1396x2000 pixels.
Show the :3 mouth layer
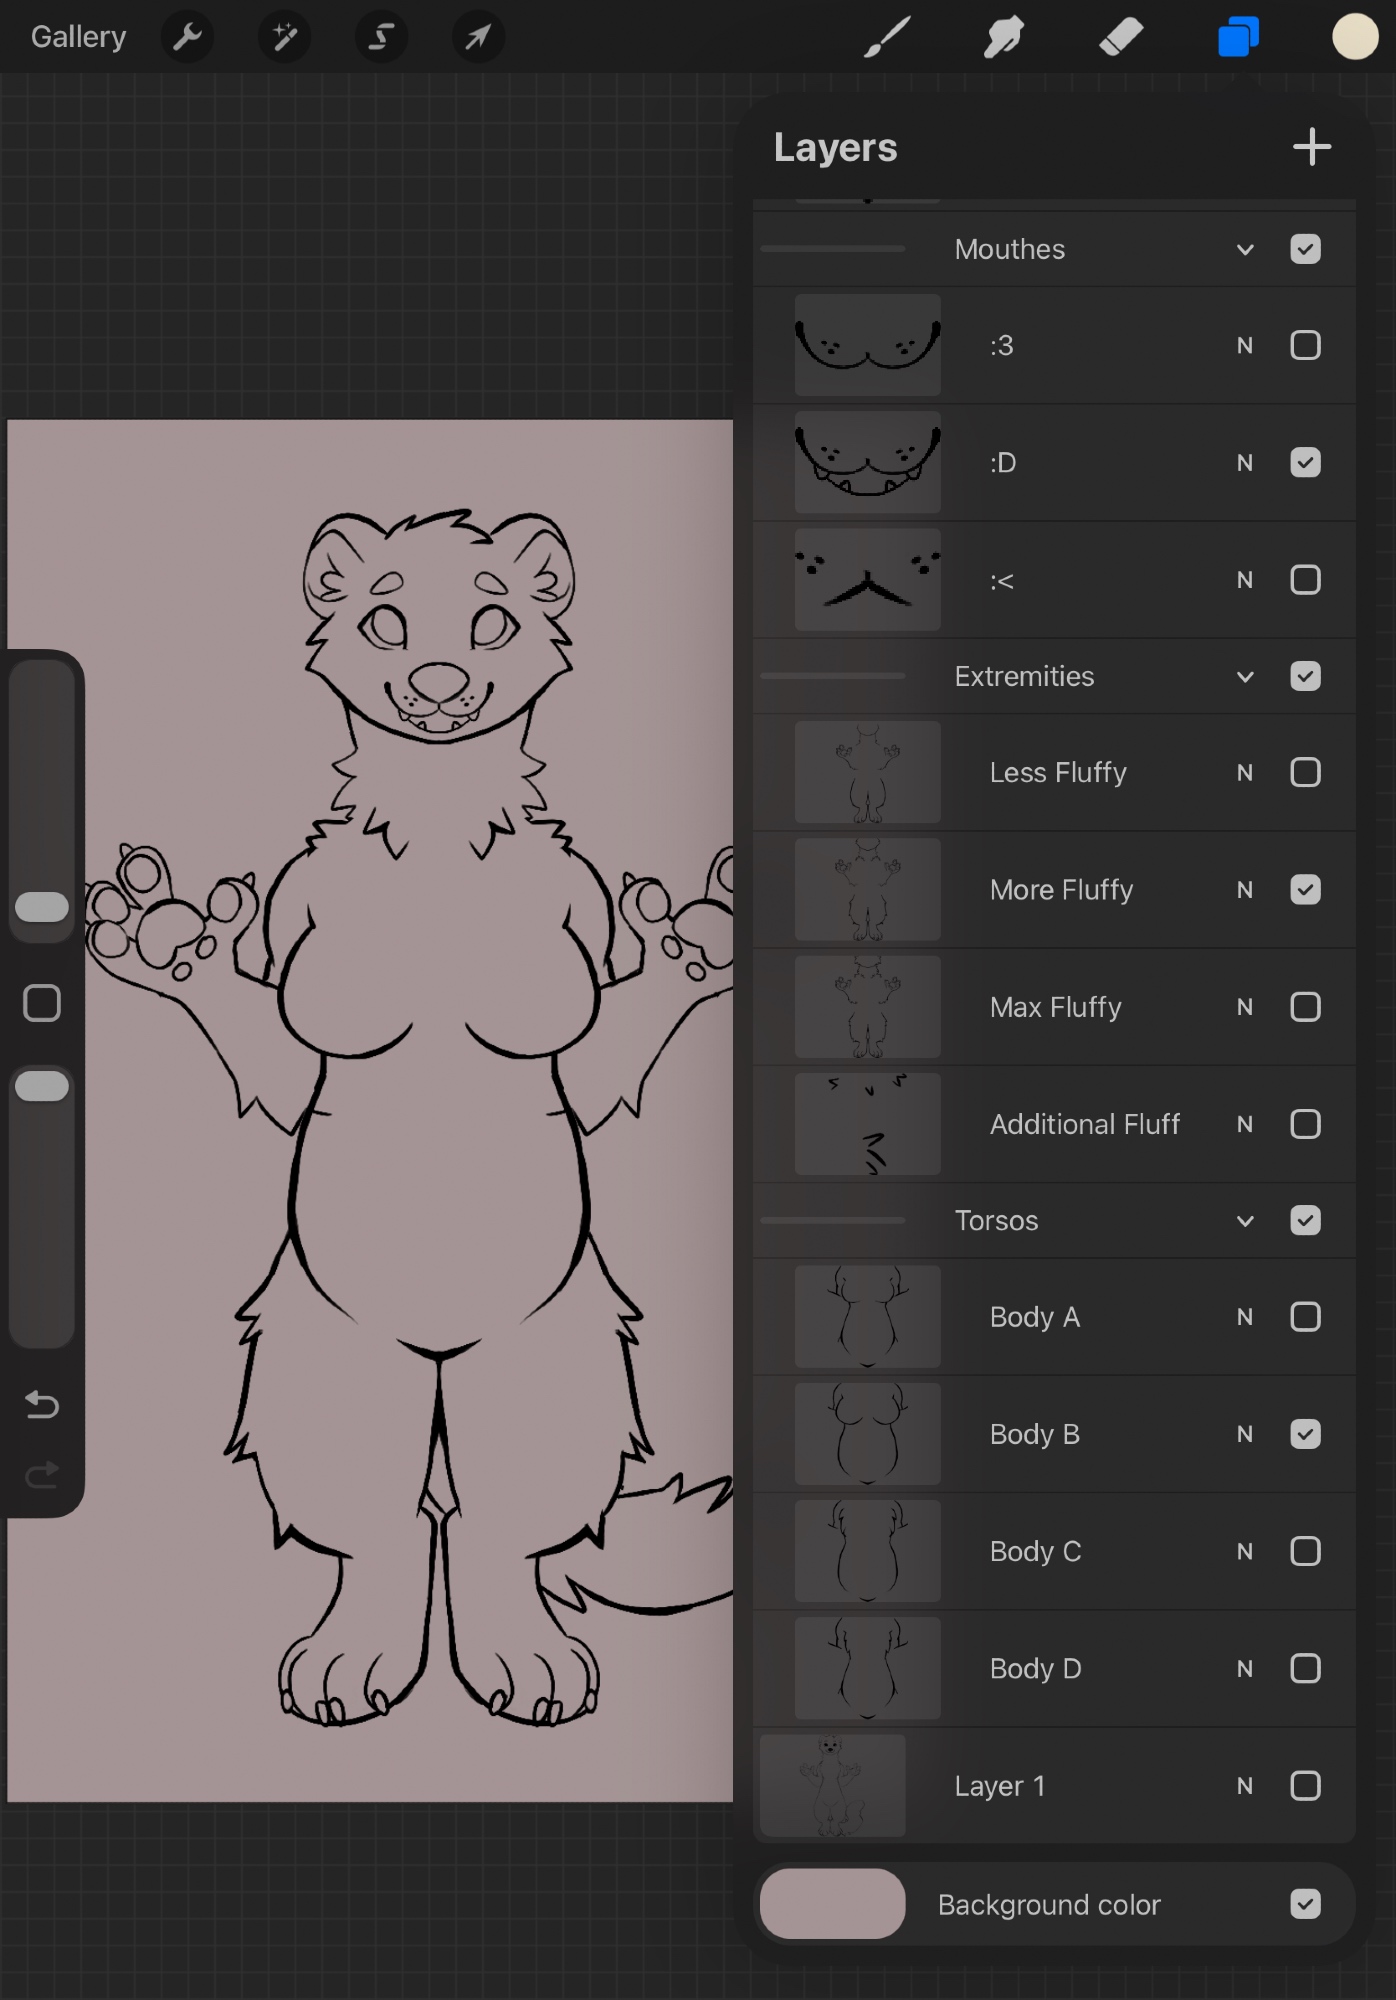[x=1305, y=346]
